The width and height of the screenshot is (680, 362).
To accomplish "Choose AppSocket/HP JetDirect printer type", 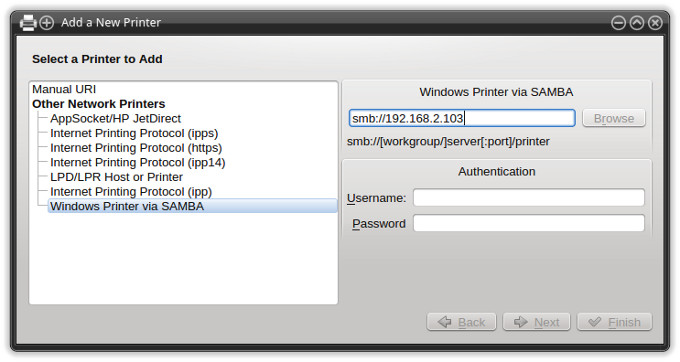I will [115, 119].
